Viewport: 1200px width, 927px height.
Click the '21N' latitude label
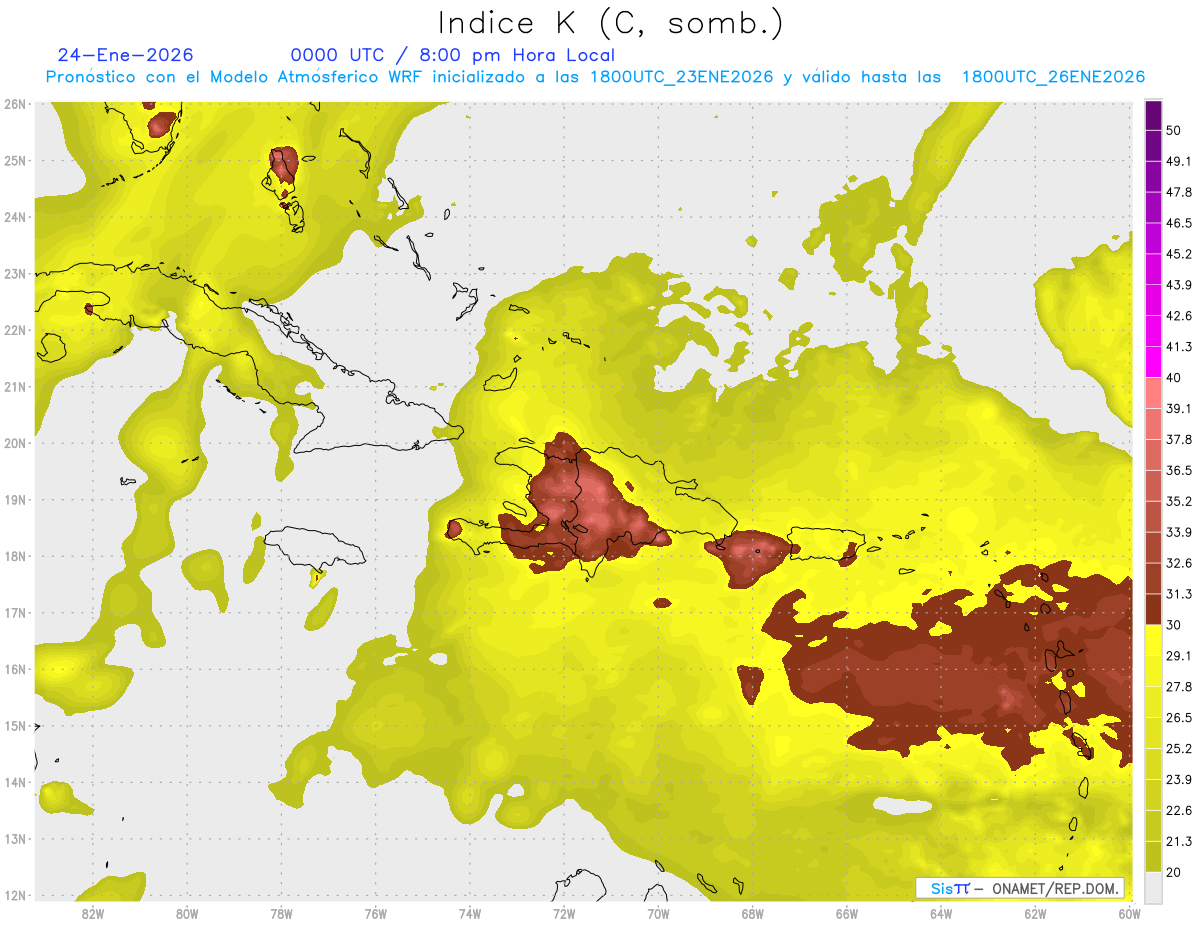[14, 387]
